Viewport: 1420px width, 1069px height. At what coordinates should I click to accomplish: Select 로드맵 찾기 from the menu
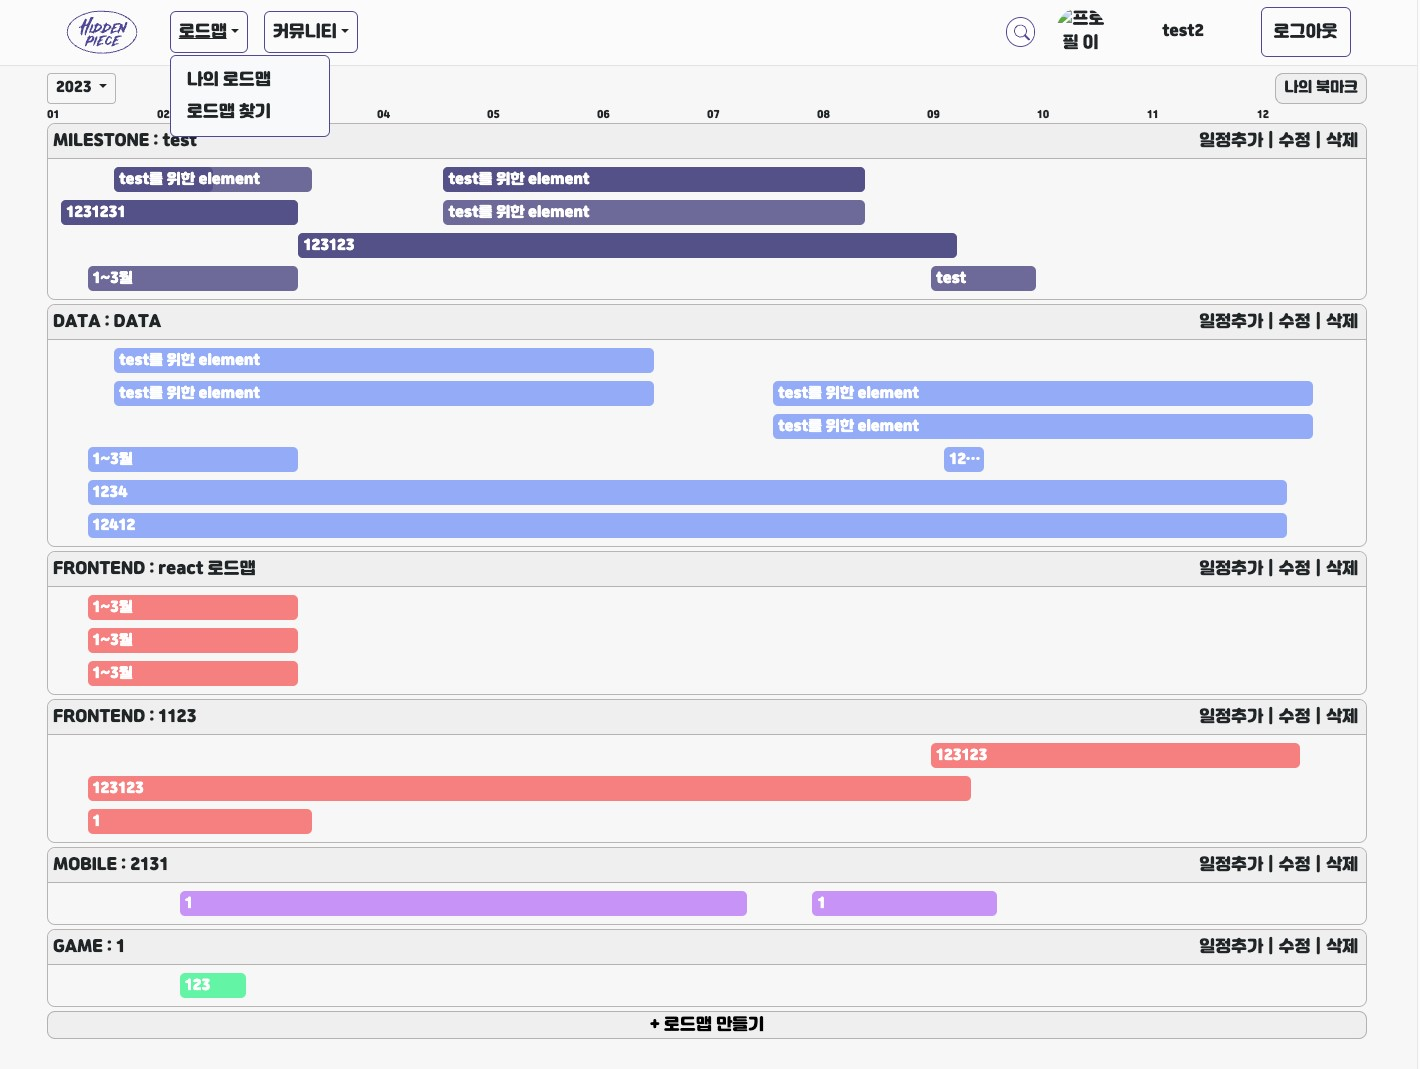coord(230,111)
